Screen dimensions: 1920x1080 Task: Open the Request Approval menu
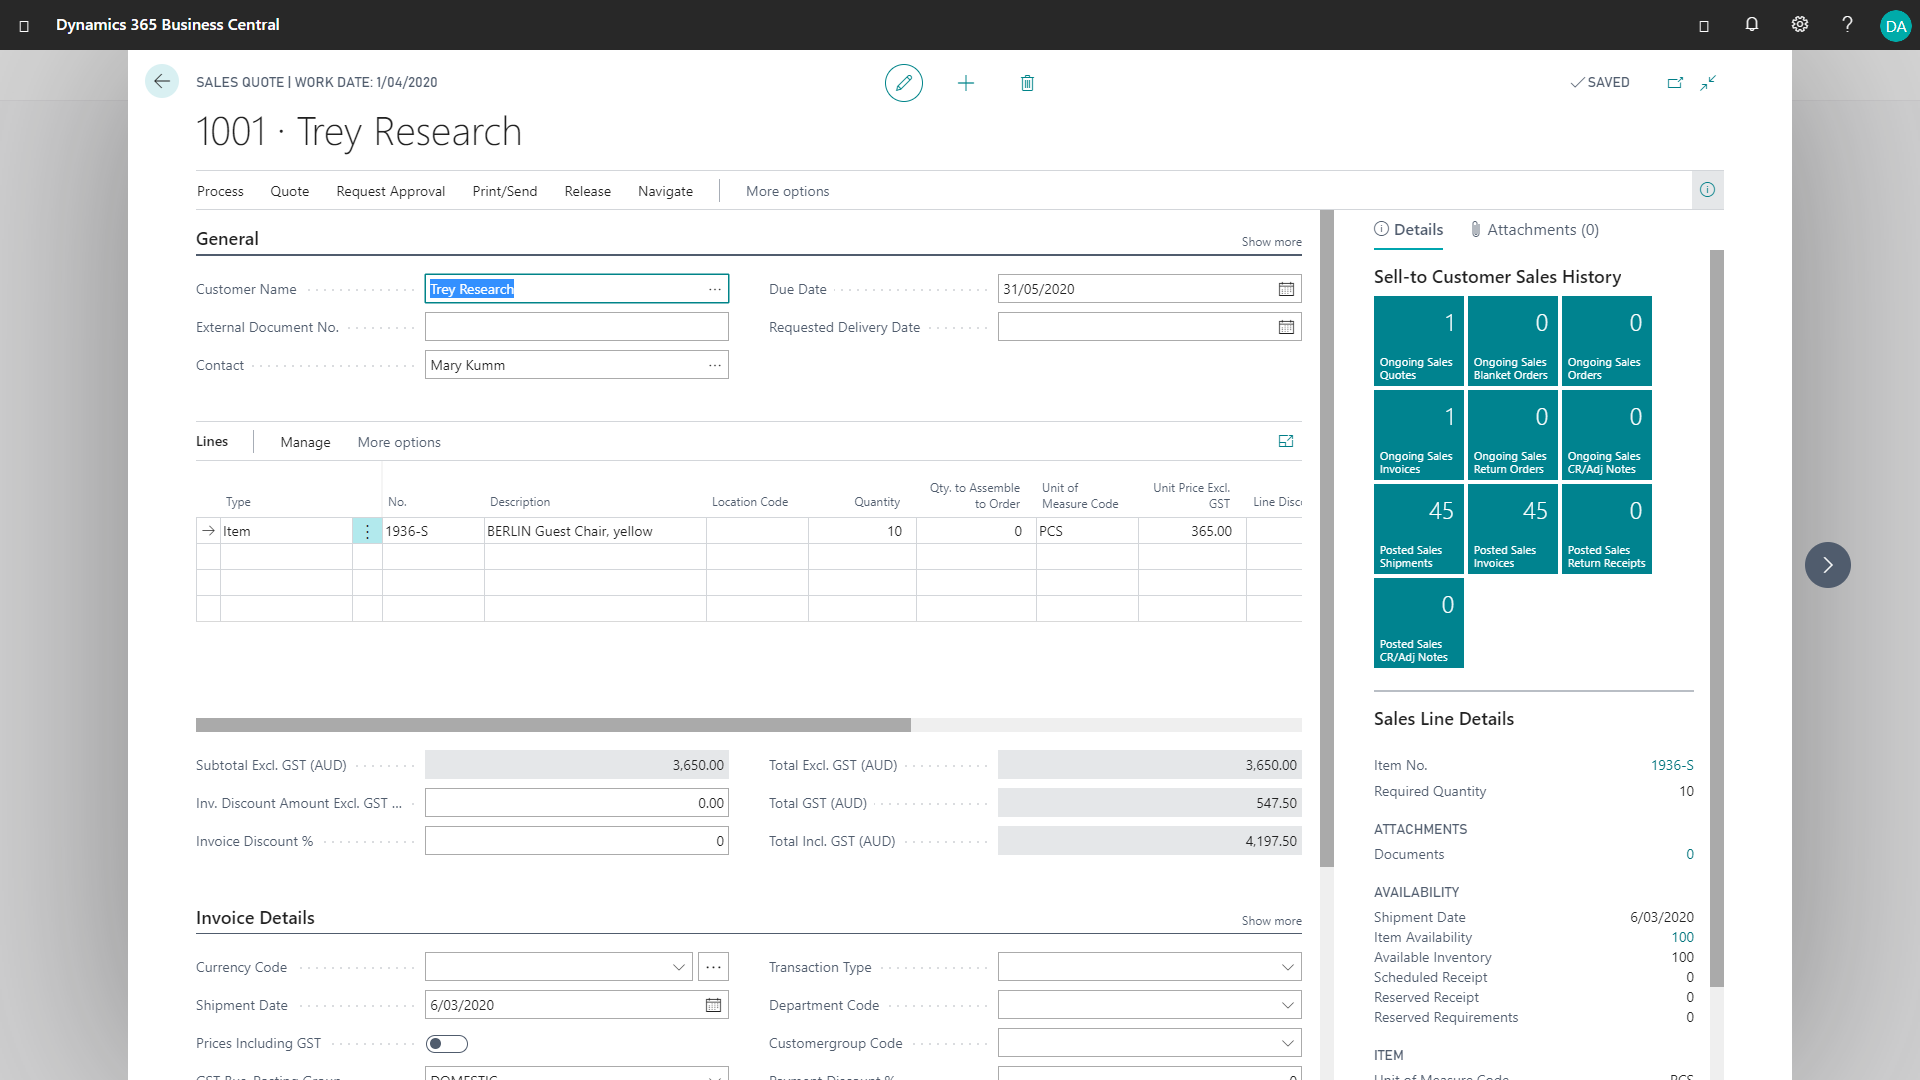390,191
